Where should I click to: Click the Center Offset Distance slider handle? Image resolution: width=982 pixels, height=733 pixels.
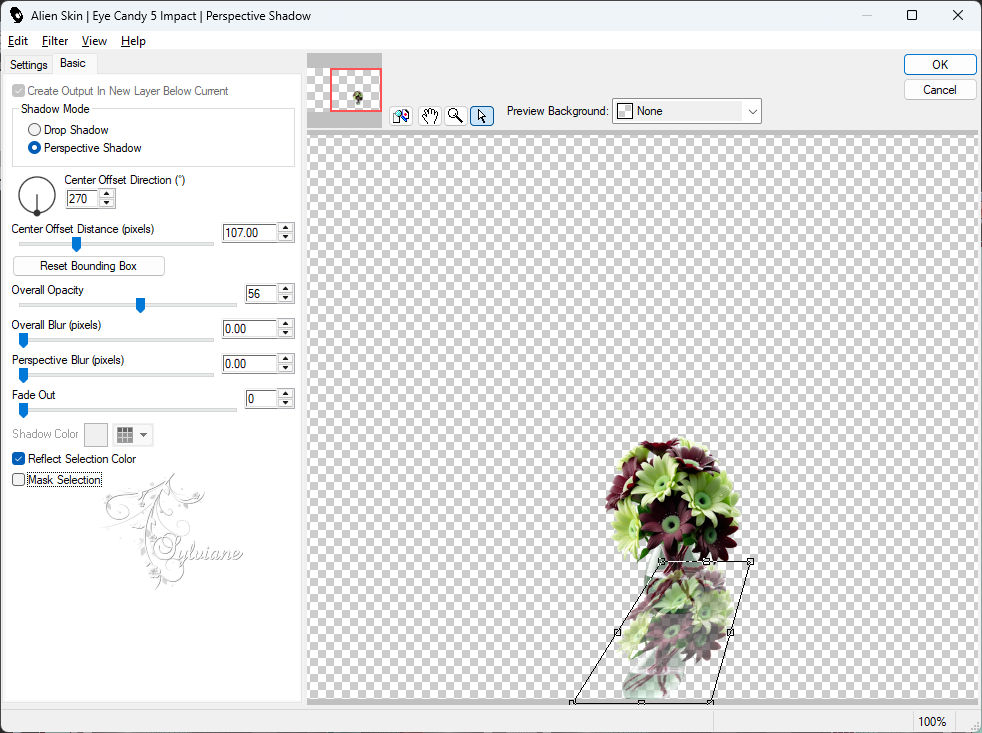click(76, 244)
